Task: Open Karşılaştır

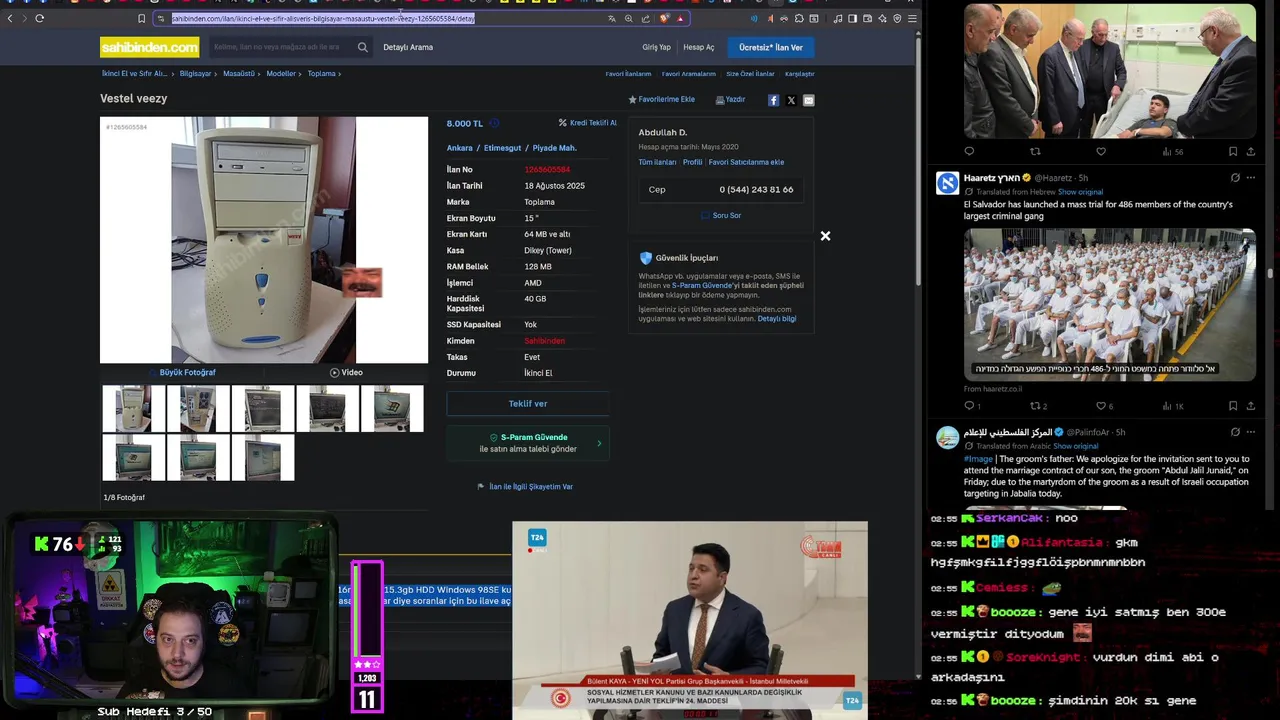Action: [799, 74]
